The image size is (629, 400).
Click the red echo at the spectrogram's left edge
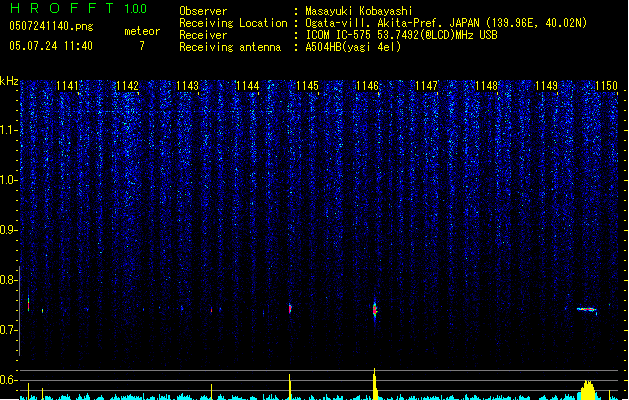coord(28,304)
